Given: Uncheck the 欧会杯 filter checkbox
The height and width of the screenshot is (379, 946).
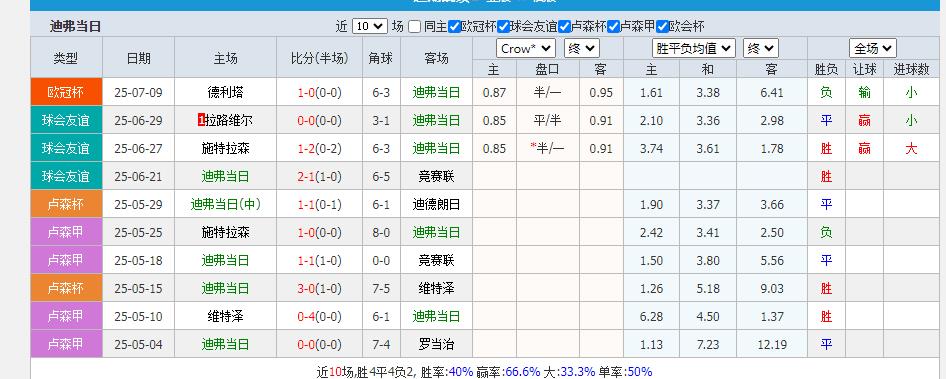Looking at the screenshot, I should pos(662,27).
